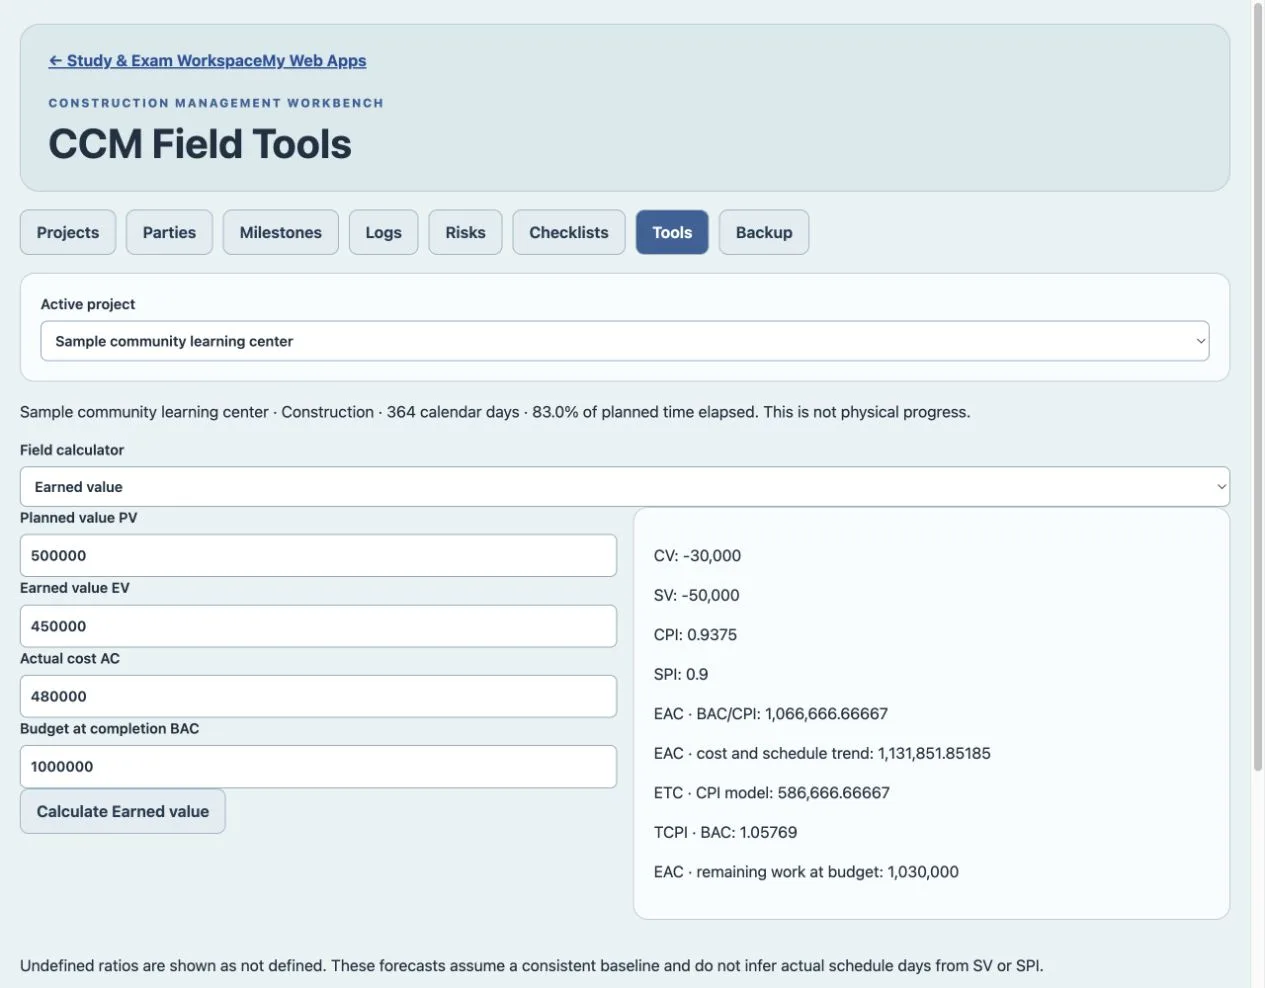This screenshot has height=988, width=1265.
Task: Select the Budget at completion BAC field
Action: (318, 766)
